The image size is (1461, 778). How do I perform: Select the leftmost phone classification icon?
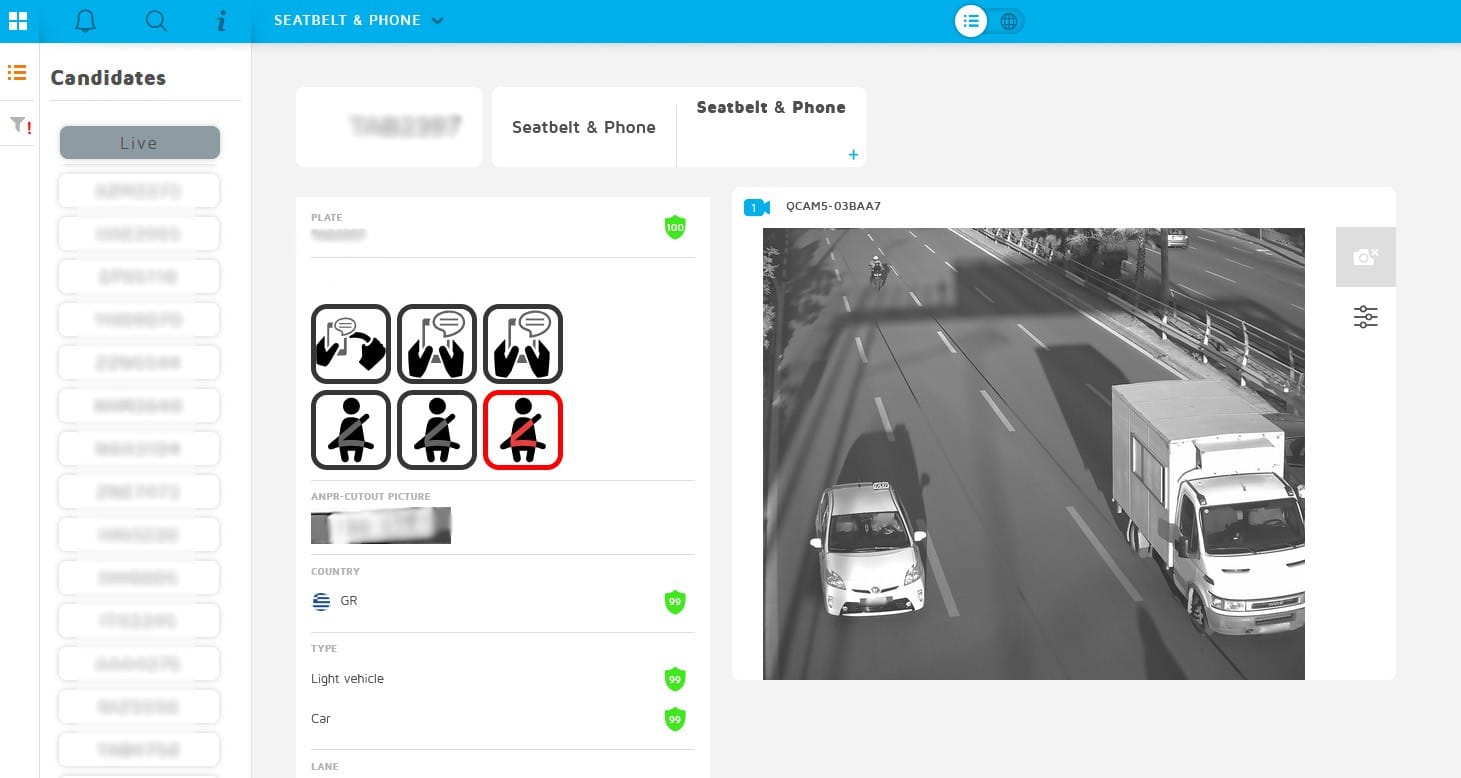pos(351,343)
